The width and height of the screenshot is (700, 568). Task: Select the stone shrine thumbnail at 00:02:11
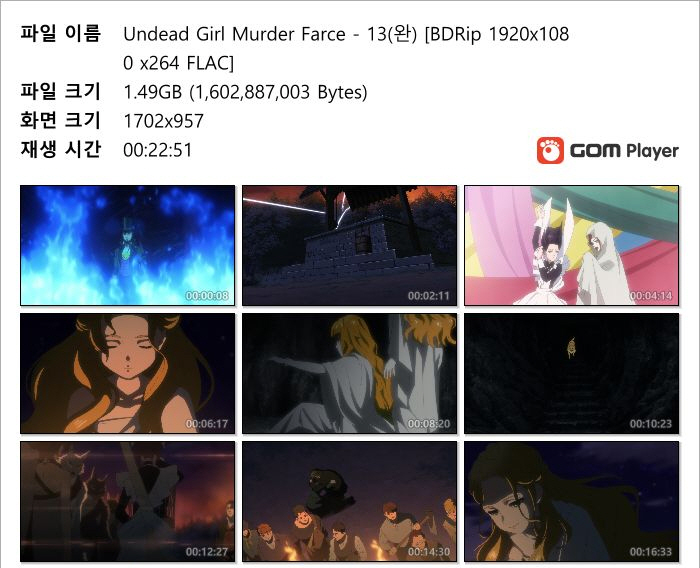(349, 245)
